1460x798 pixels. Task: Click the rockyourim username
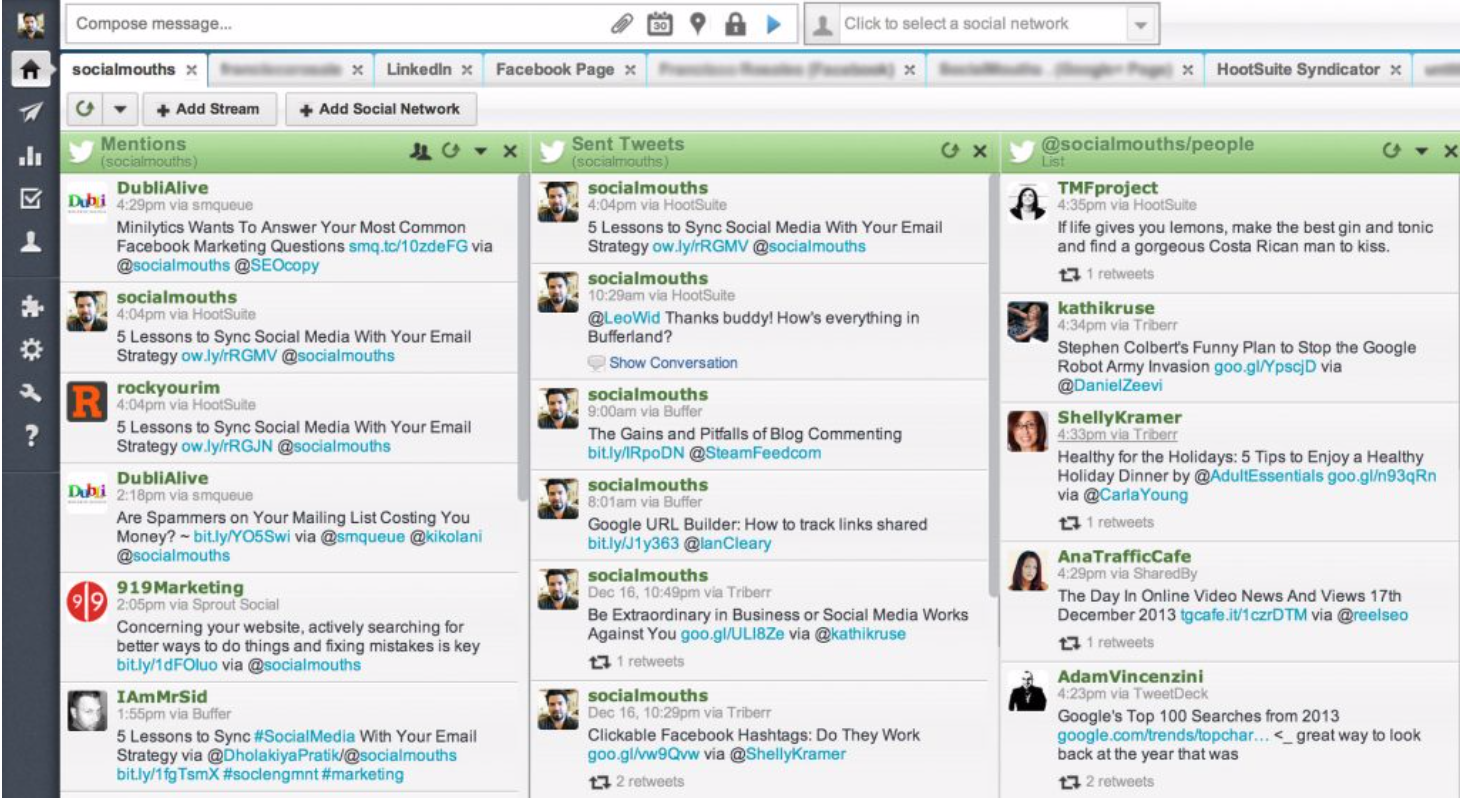pyautogui.click(x=168, y=387)
